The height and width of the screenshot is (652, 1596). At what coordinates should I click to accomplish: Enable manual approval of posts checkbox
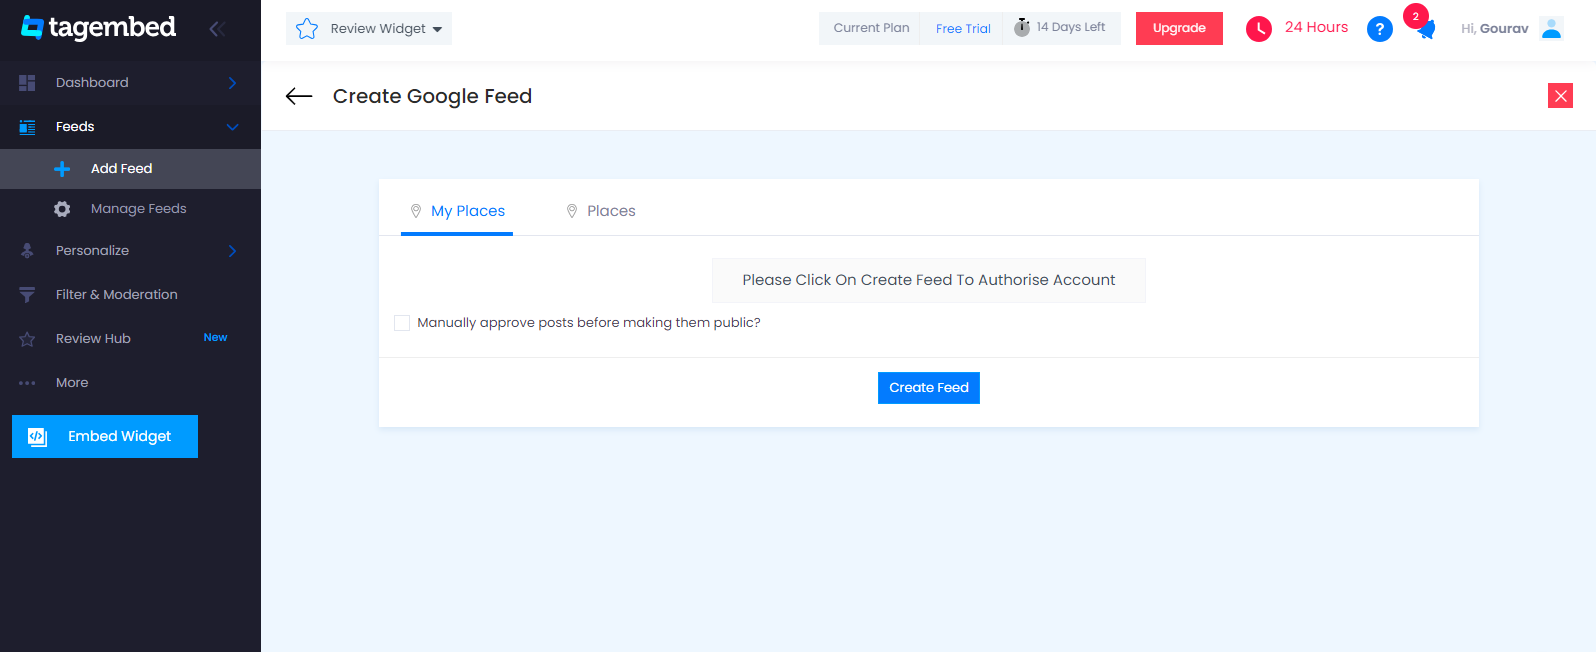tap(402, 323)
